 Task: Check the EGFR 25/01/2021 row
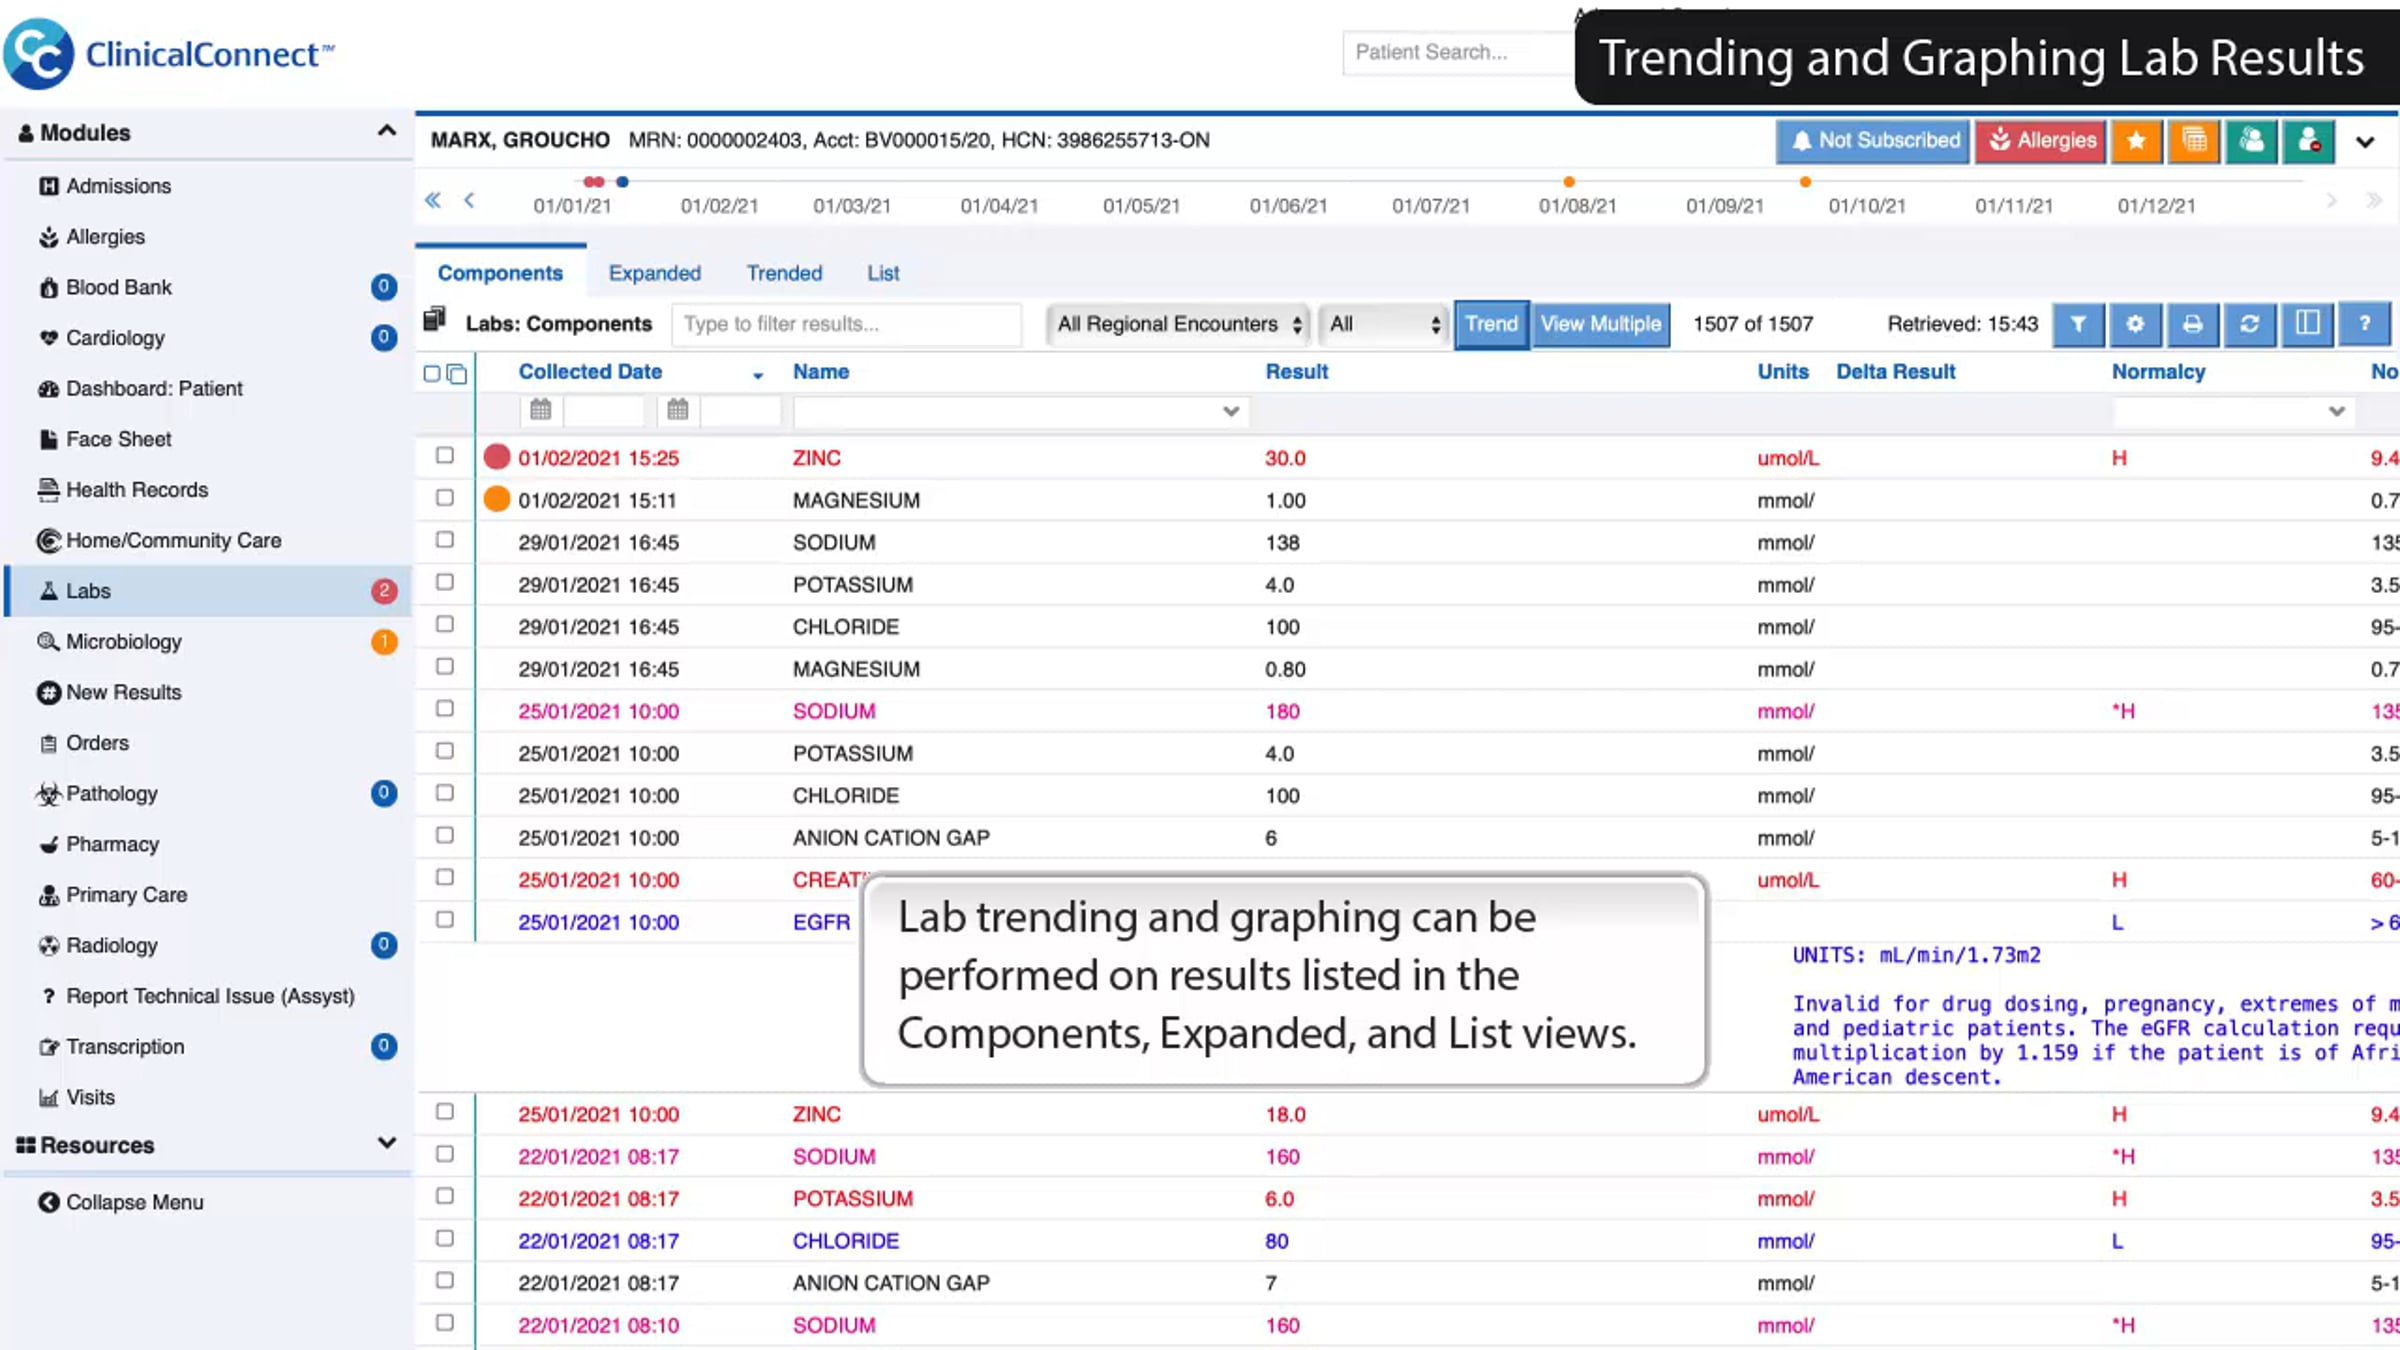coord(445,920)
